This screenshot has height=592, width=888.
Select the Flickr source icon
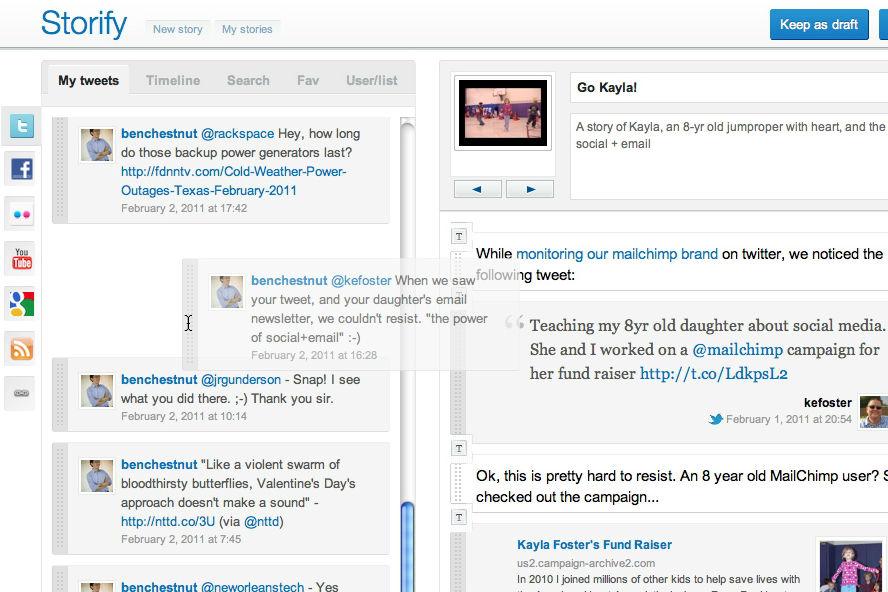[22, 214]
